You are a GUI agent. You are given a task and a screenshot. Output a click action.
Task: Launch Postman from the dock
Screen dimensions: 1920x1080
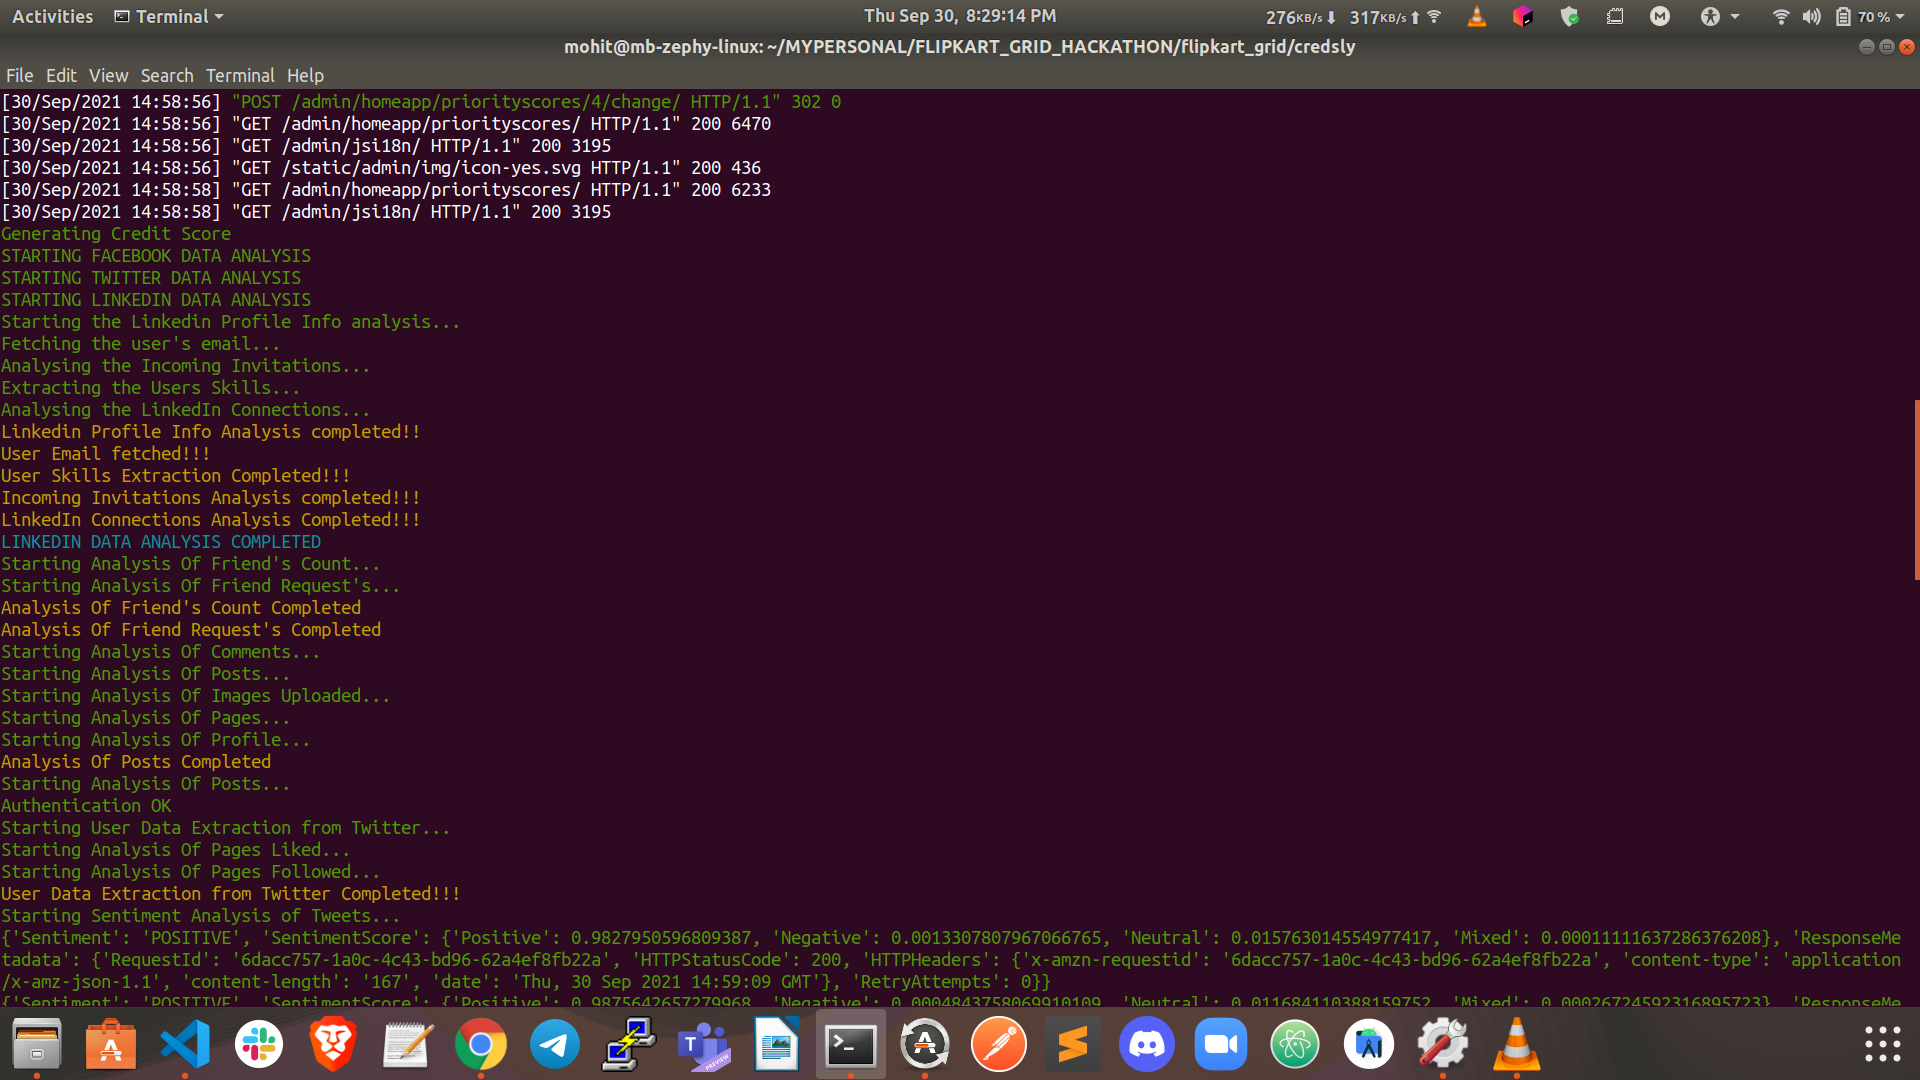point(999,1044)
